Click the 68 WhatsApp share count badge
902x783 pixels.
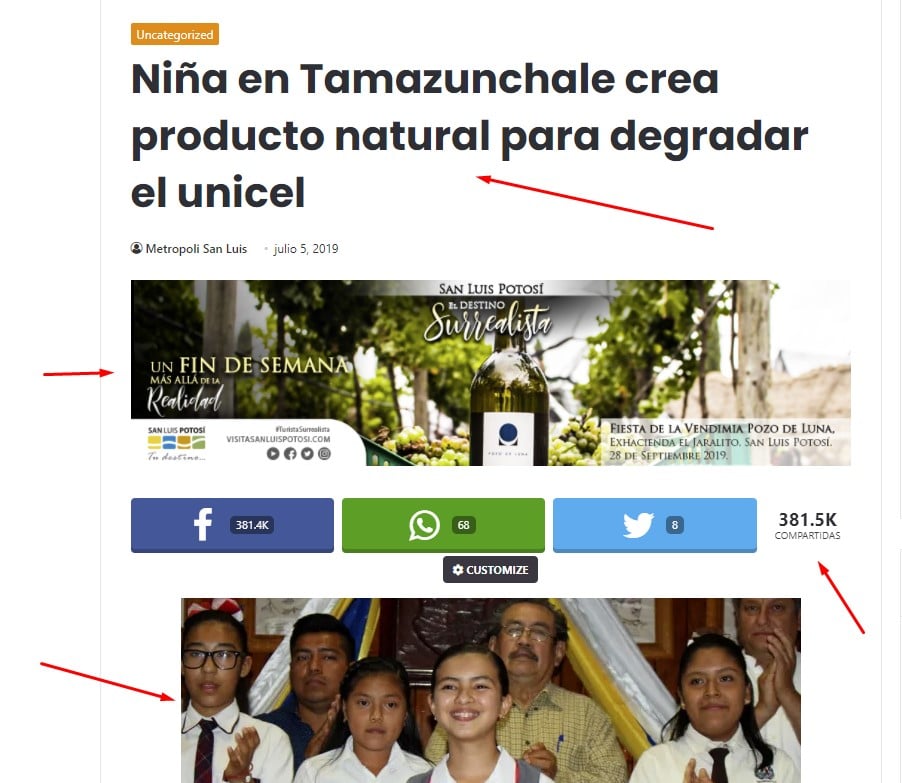pos(464,525)
